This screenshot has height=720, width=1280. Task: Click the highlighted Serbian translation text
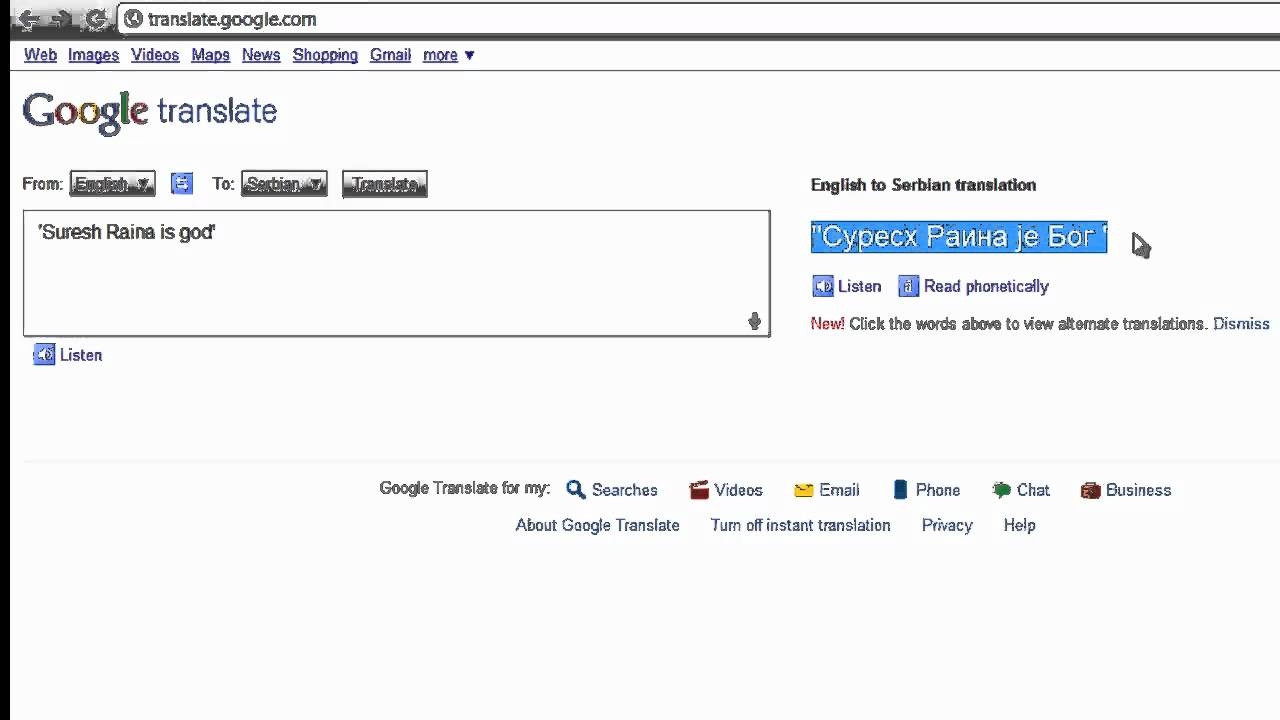pyautogui.click(x=959, y=237)
